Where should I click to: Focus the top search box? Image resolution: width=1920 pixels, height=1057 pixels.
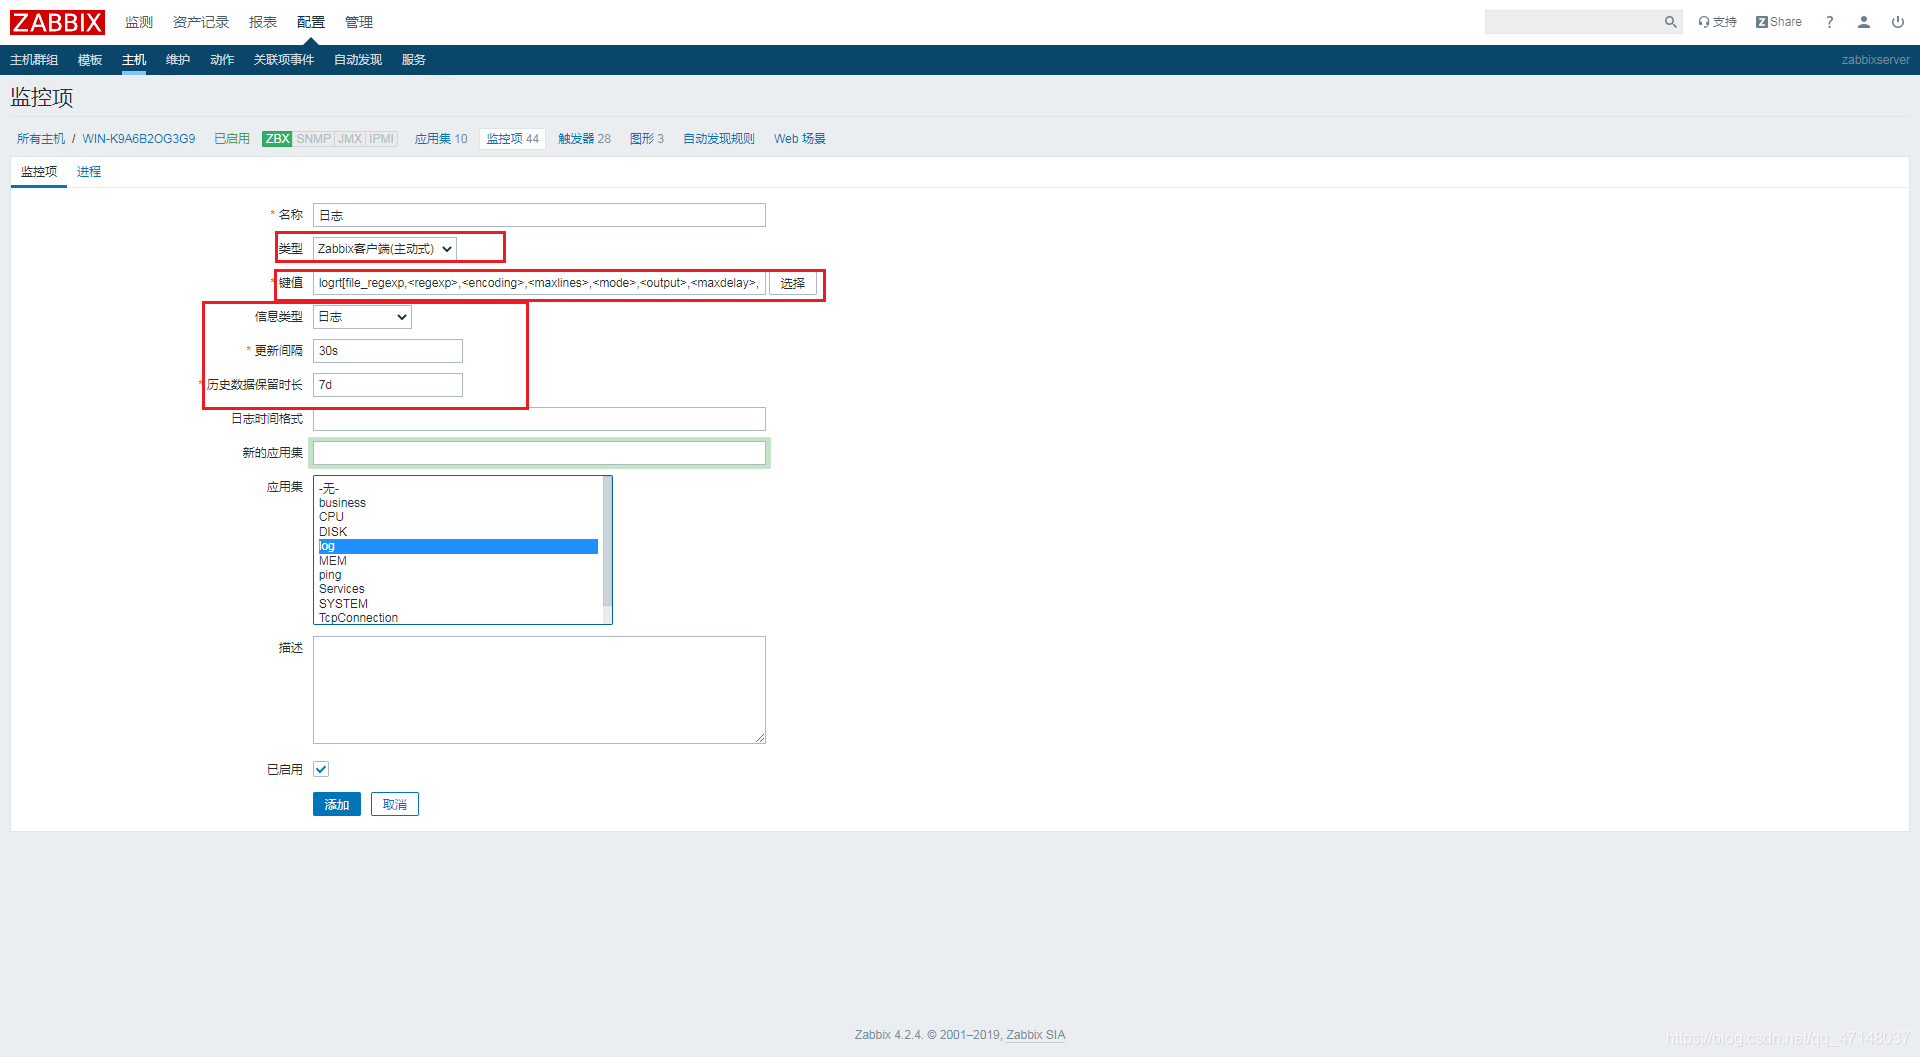[x=1572, y=22]
